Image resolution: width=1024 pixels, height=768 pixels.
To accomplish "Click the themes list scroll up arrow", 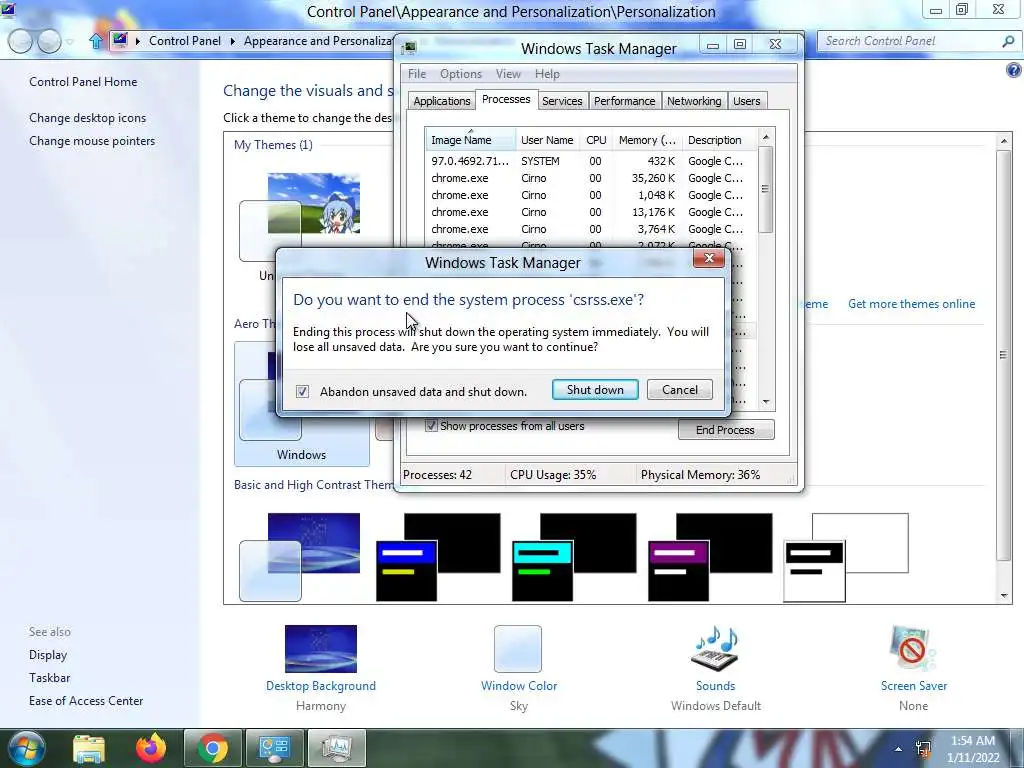I will tap(1004, 141).
